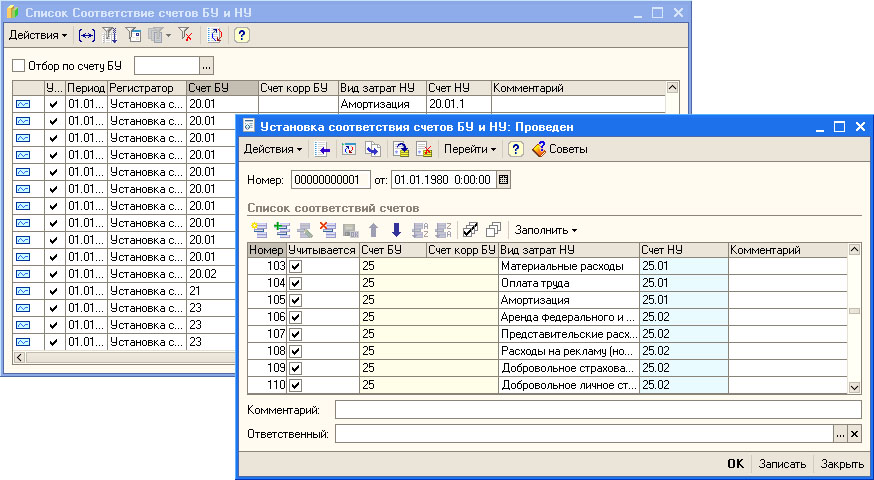874x480 pixels.
Task: Delete row with red cross icon
Action: click(327, 230)
